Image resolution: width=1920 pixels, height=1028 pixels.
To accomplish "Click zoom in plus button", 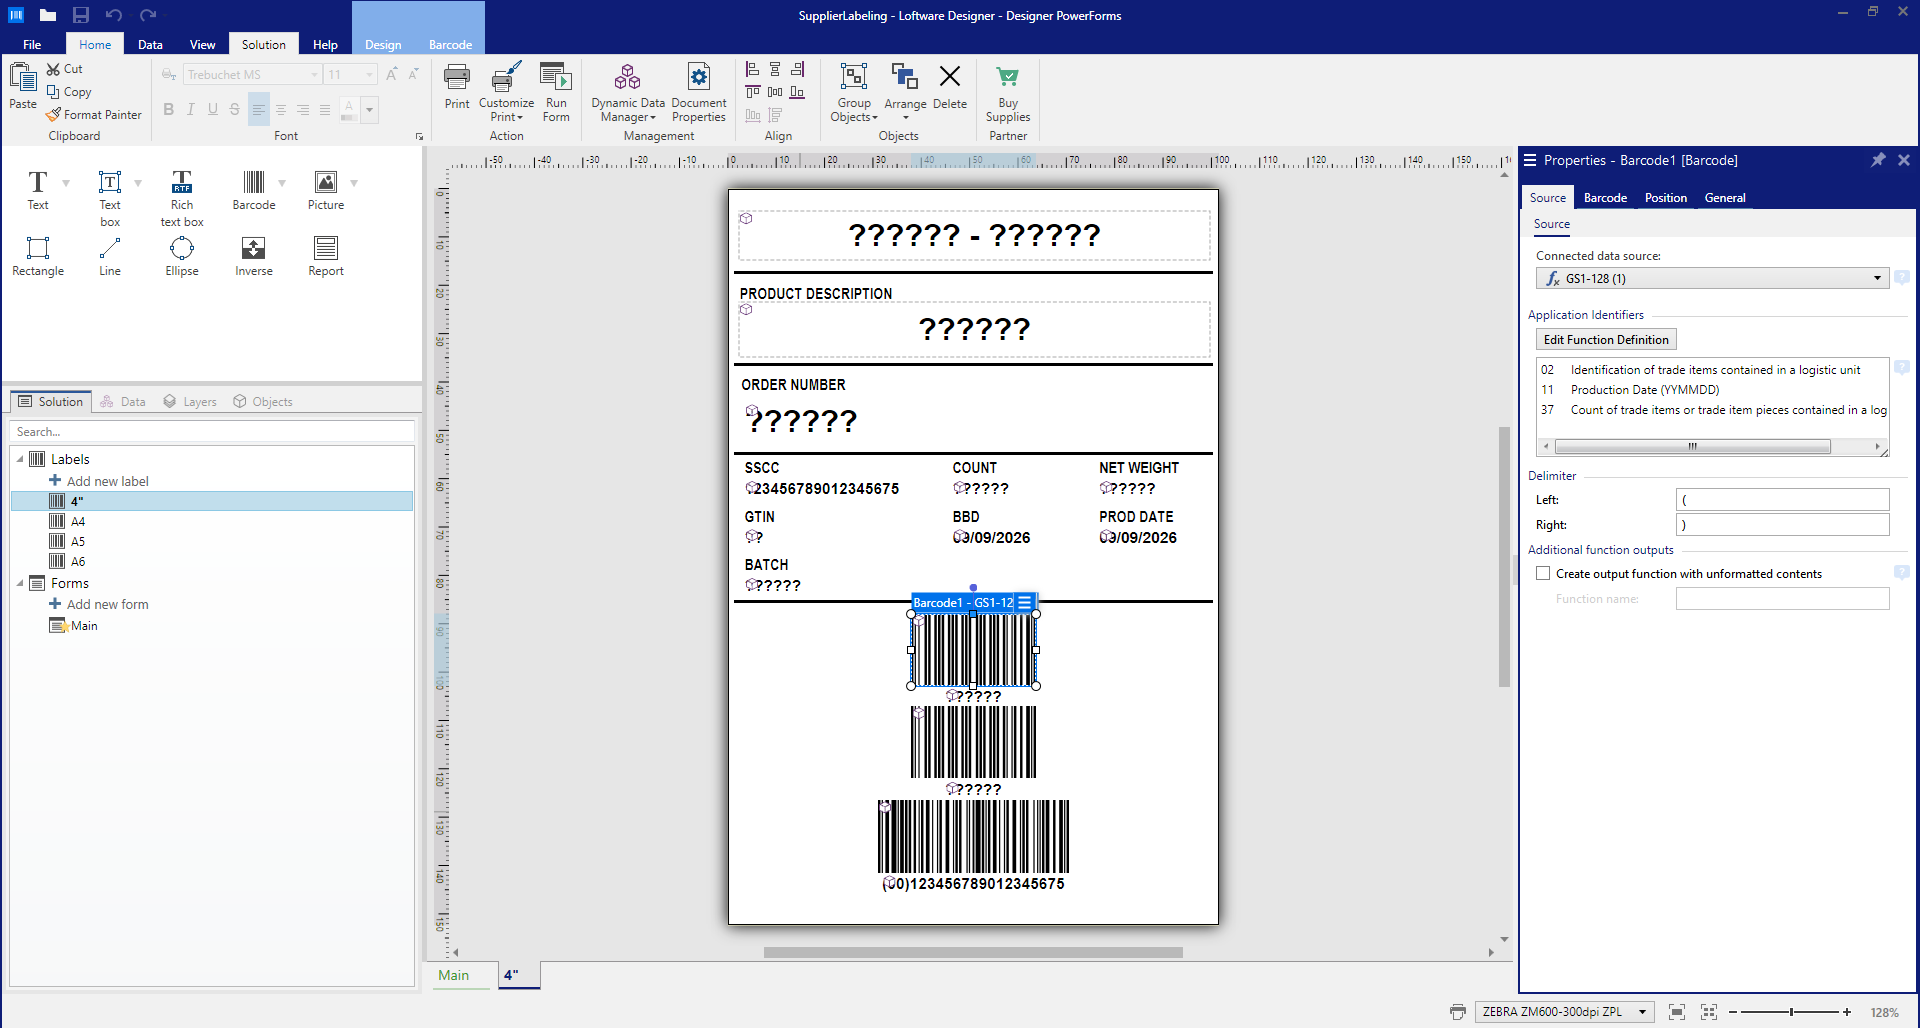I will [1847, 1012].
